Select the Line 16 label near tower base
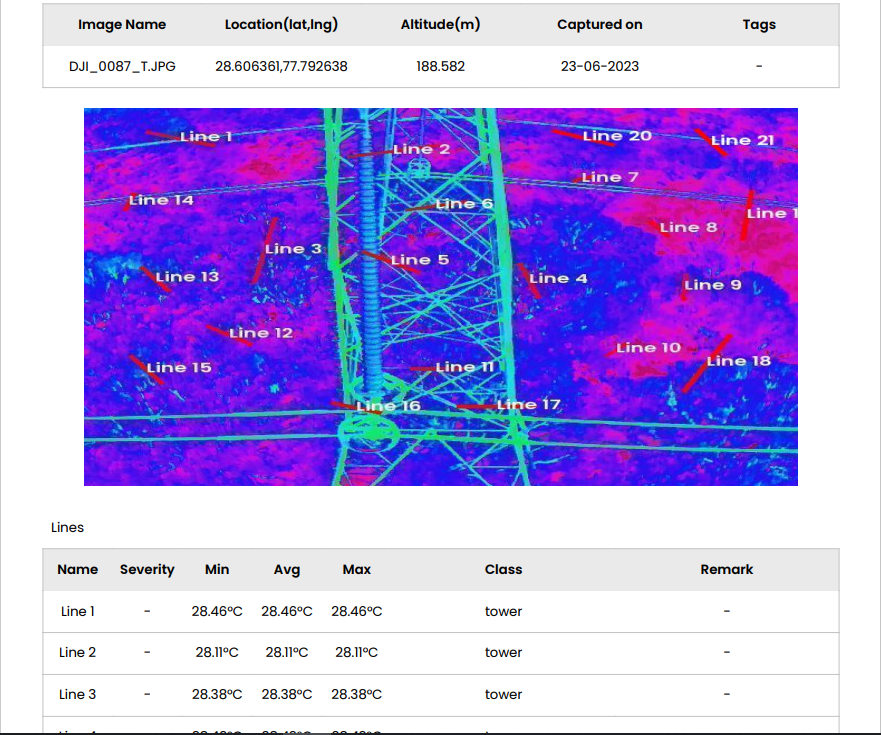 pyautogui.click(x=388, y=406)
